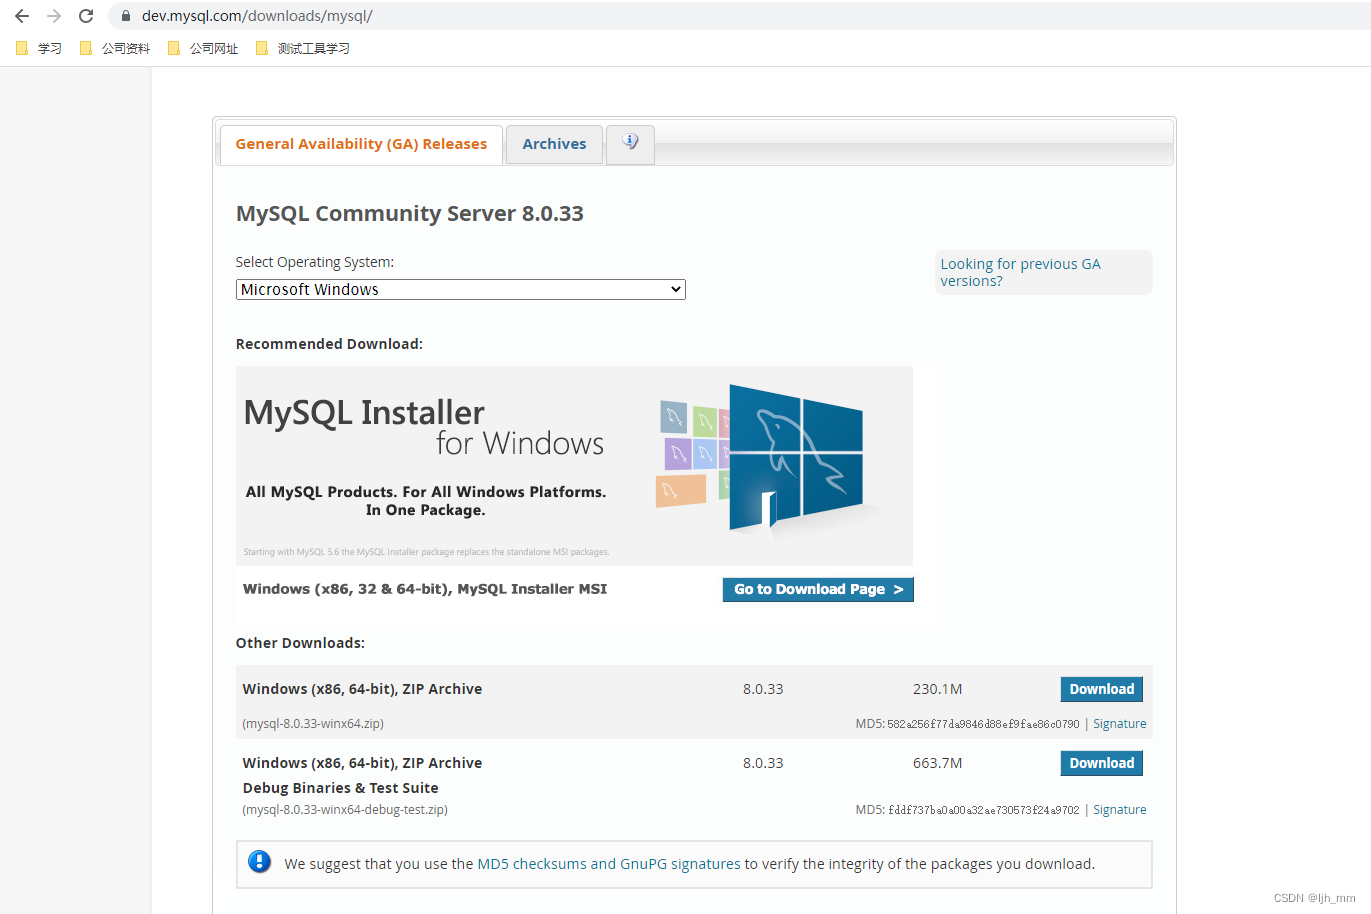Open the Select Operating System dropdown
The image size is (1371, 914).
(460, 289)
